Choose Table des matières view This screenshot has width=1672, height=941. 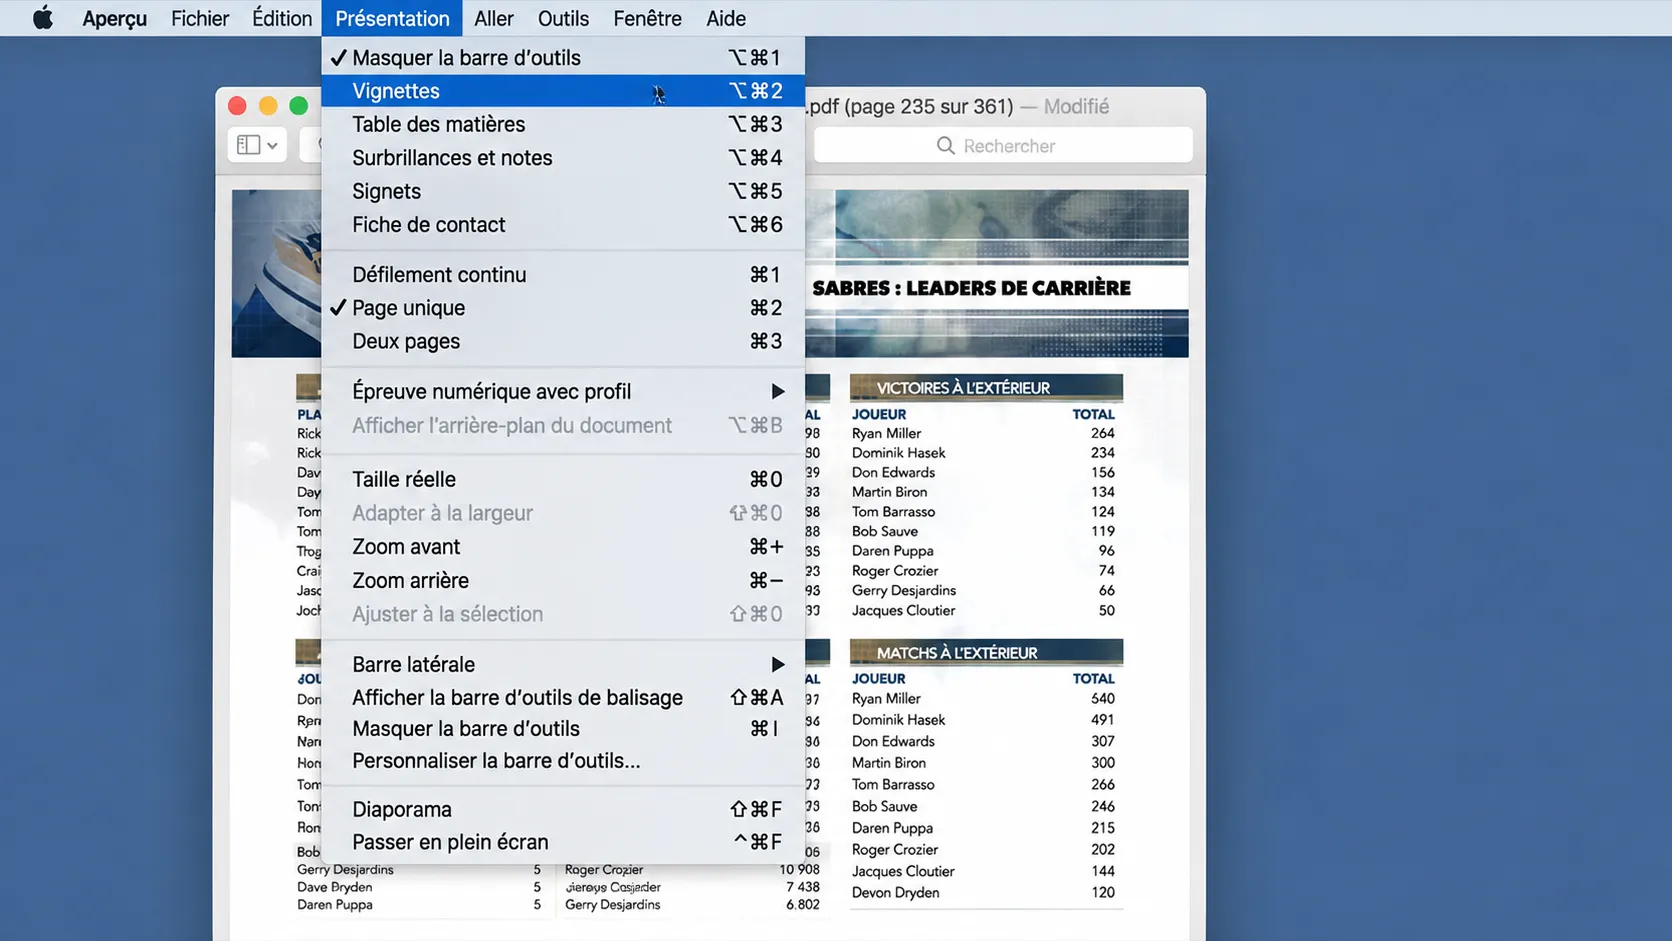tap(563, 124)
